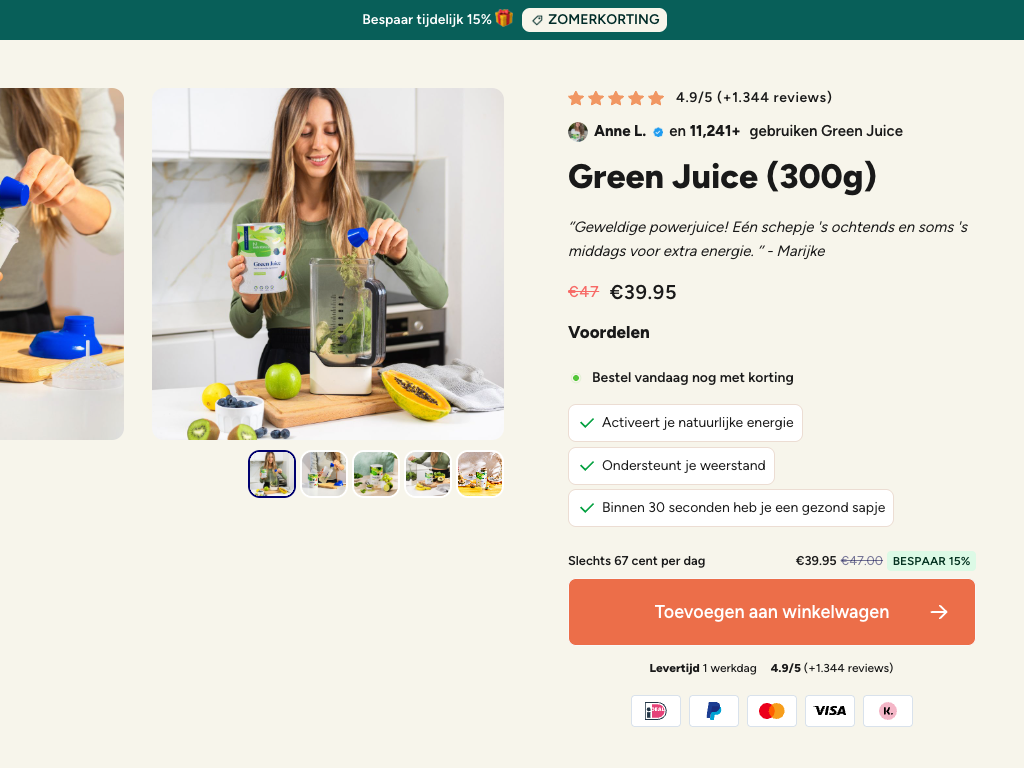
Task: Click the blue verified badge icon
Action: 658,132
